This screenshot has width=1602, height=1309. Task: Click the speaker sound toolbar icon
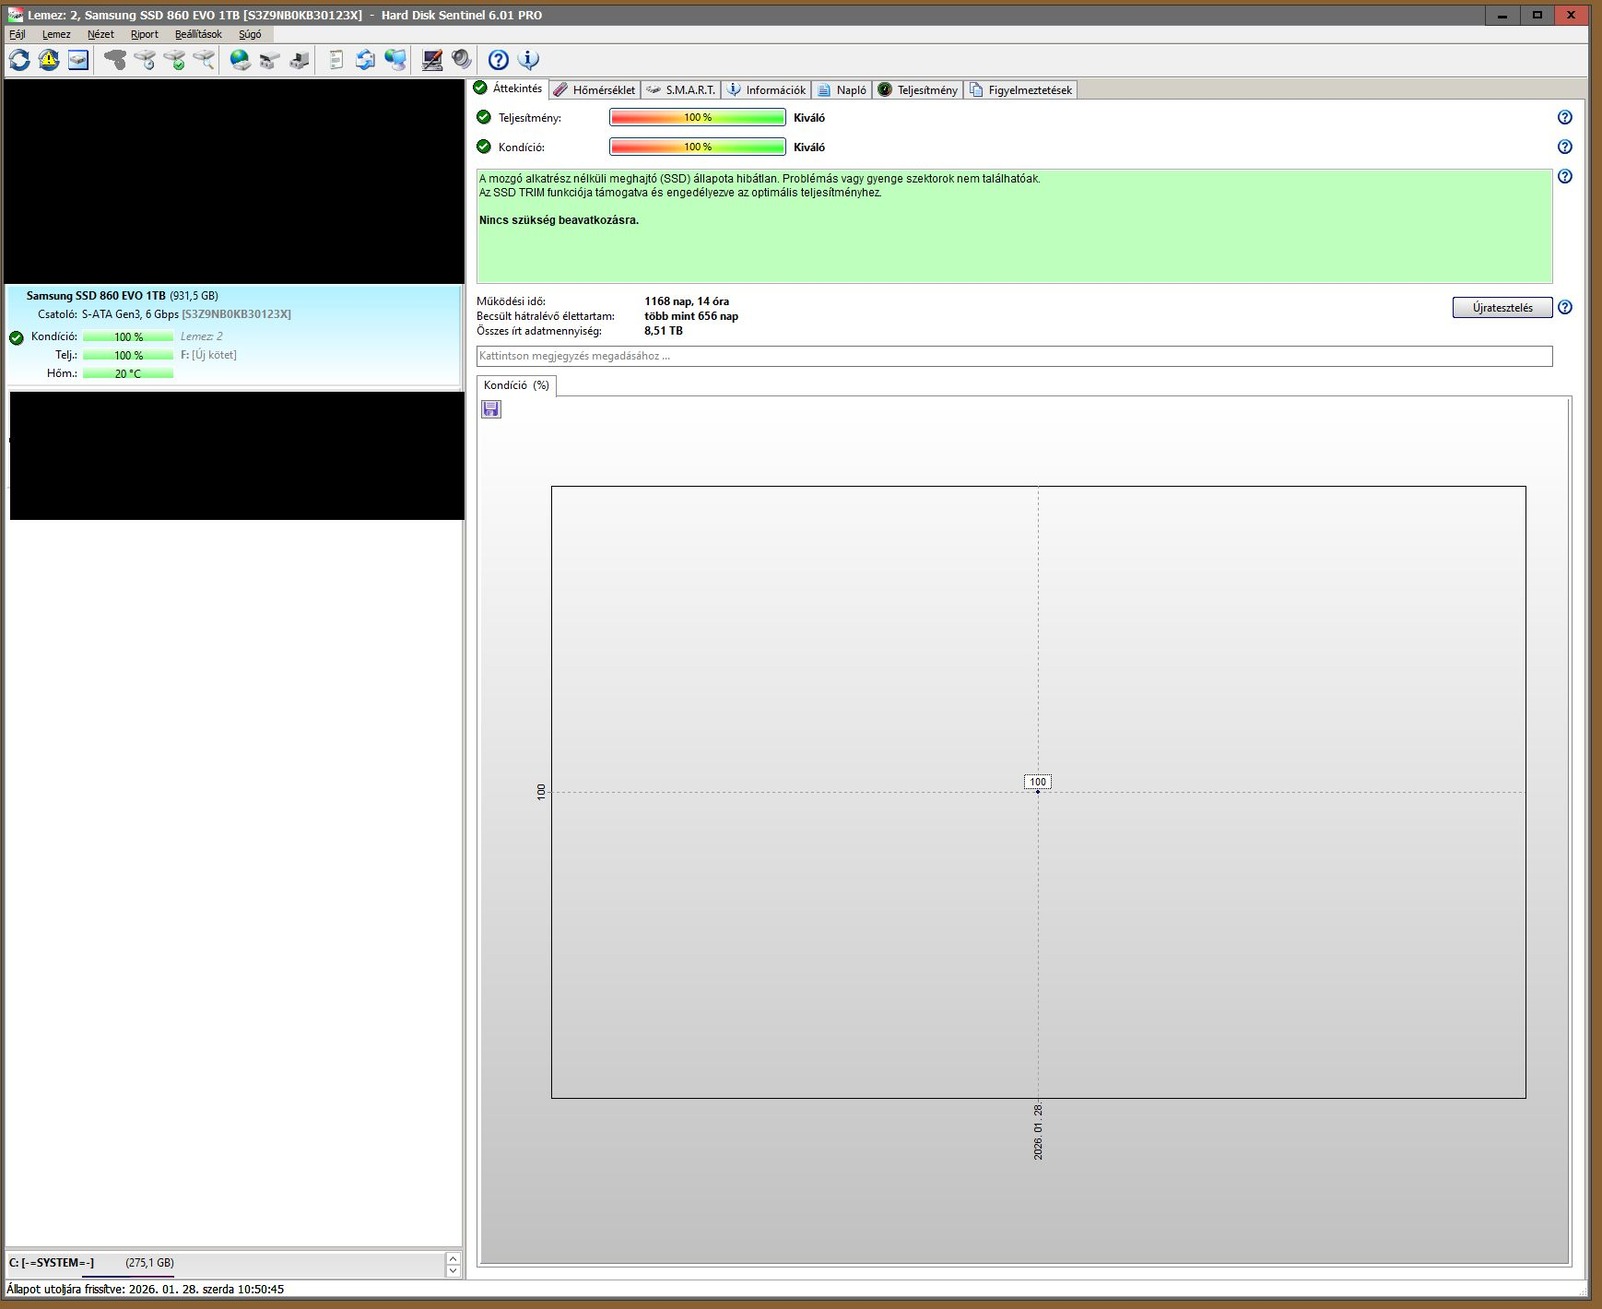(461, 60)
